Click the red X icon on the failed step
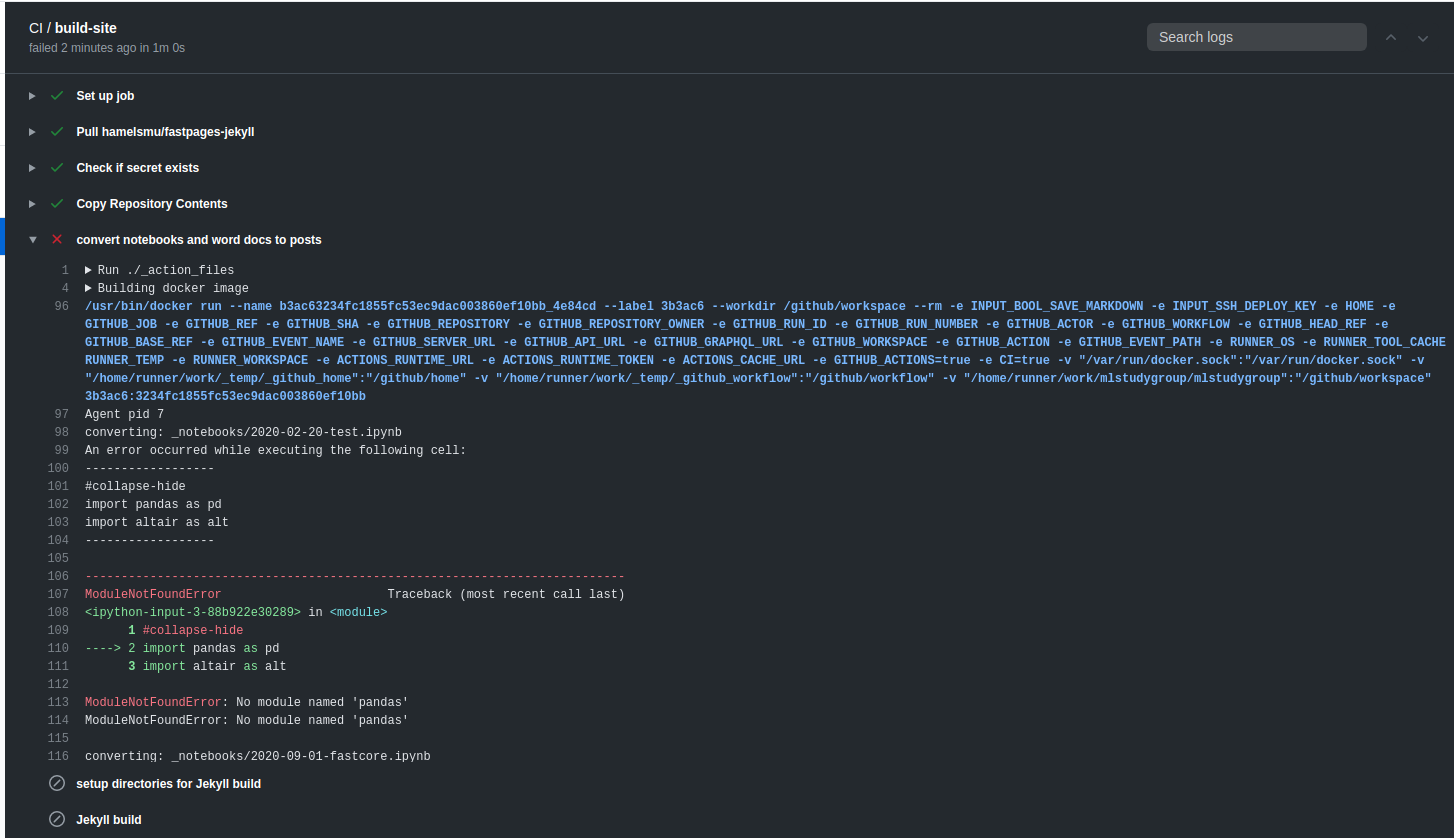The width and height of the screenshot is (1454, 838). click(x=57, y=239)
